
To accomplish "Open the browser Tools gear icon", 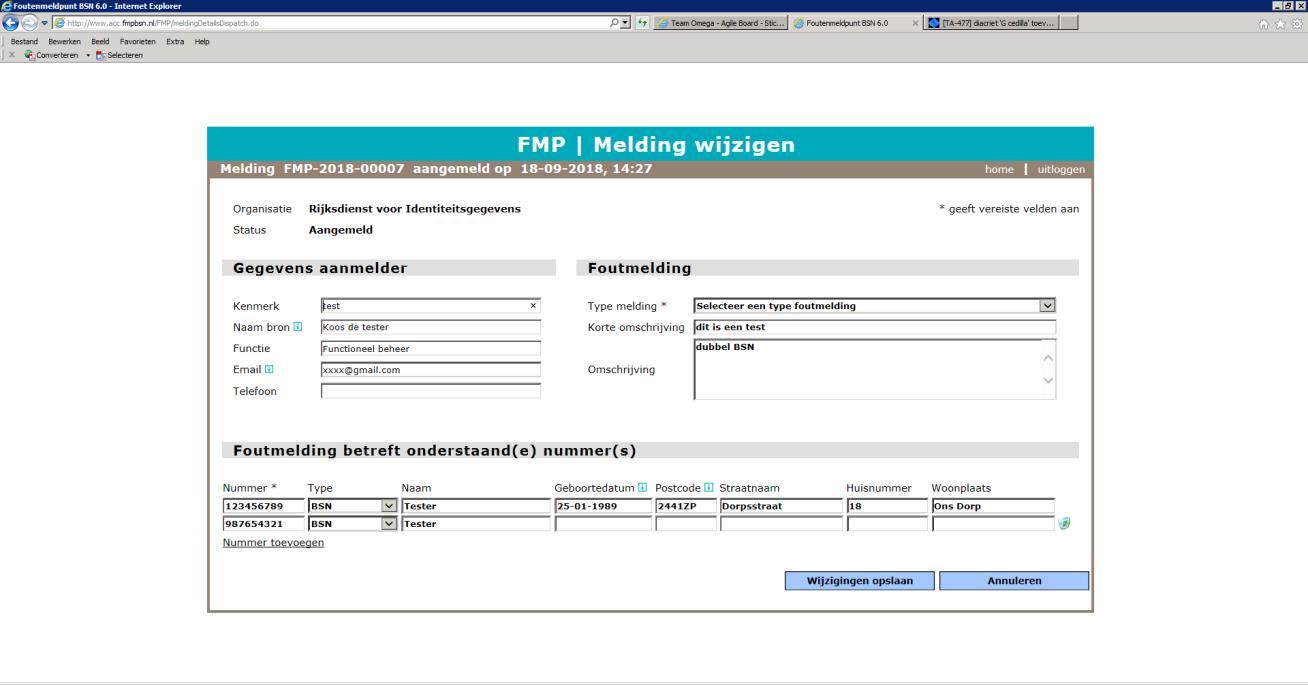I will point(1297,23).
